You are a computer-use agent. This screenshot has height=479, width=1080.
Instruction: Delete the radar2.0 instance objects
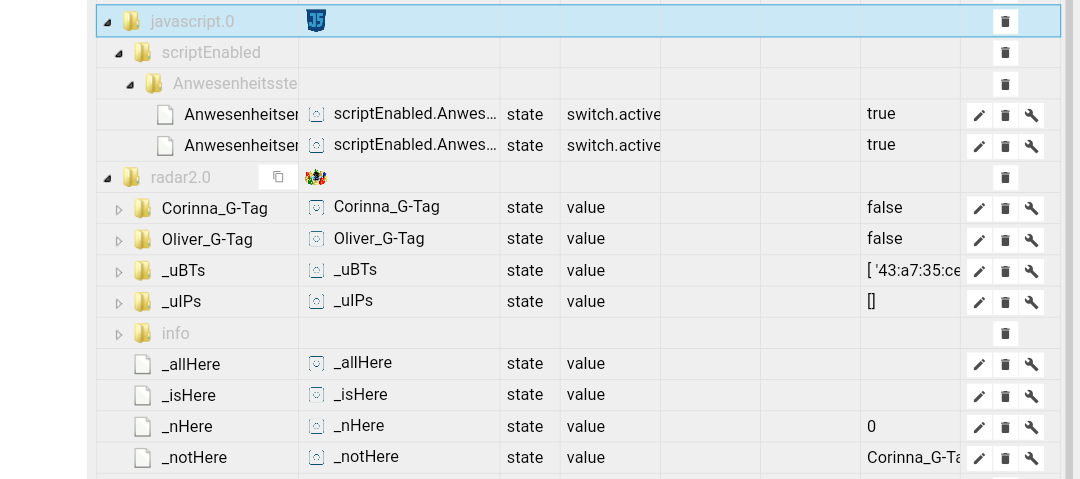coord(1005,178)
